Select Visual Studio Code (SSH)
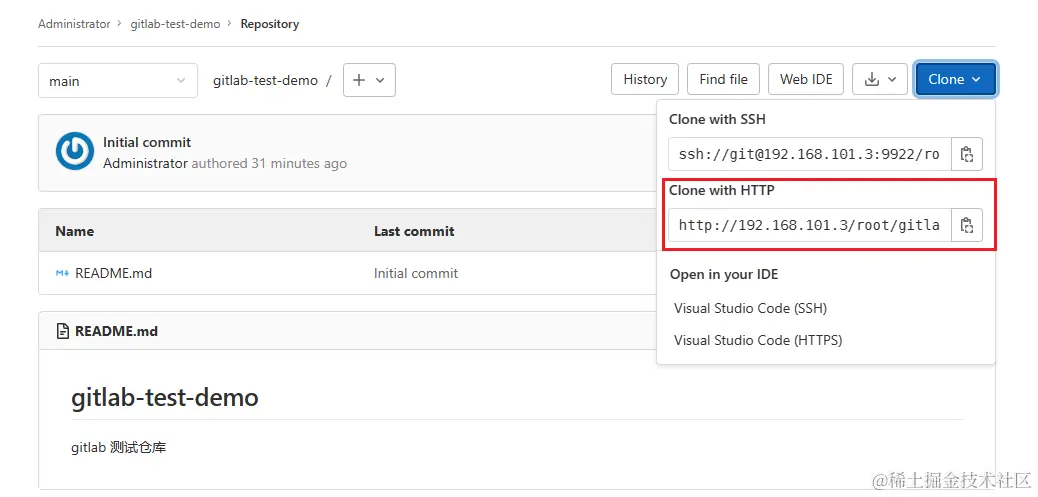This screenshot has width=1038, height=497. click(750, 308)
